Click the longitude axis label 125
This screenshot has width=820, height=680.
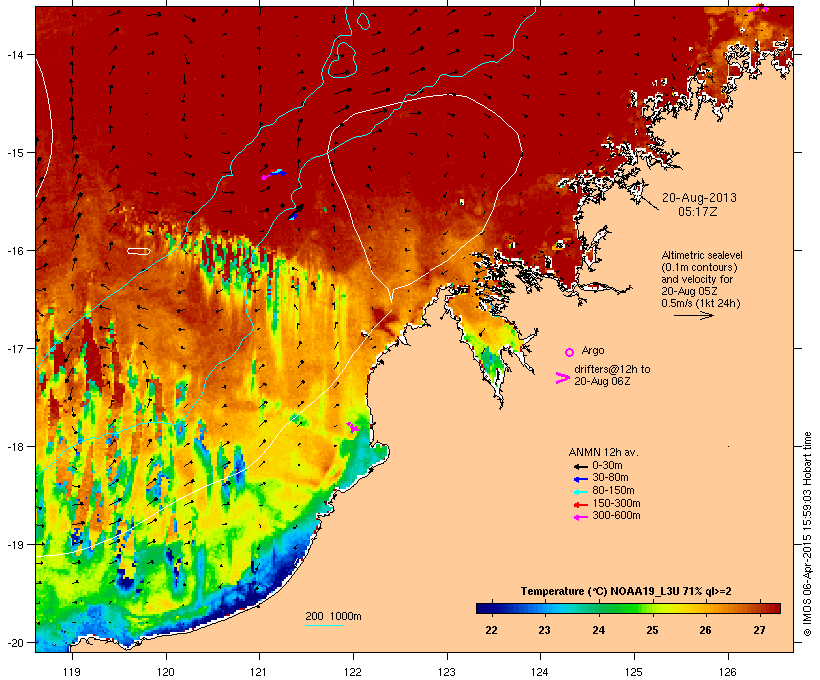[634, 672]
